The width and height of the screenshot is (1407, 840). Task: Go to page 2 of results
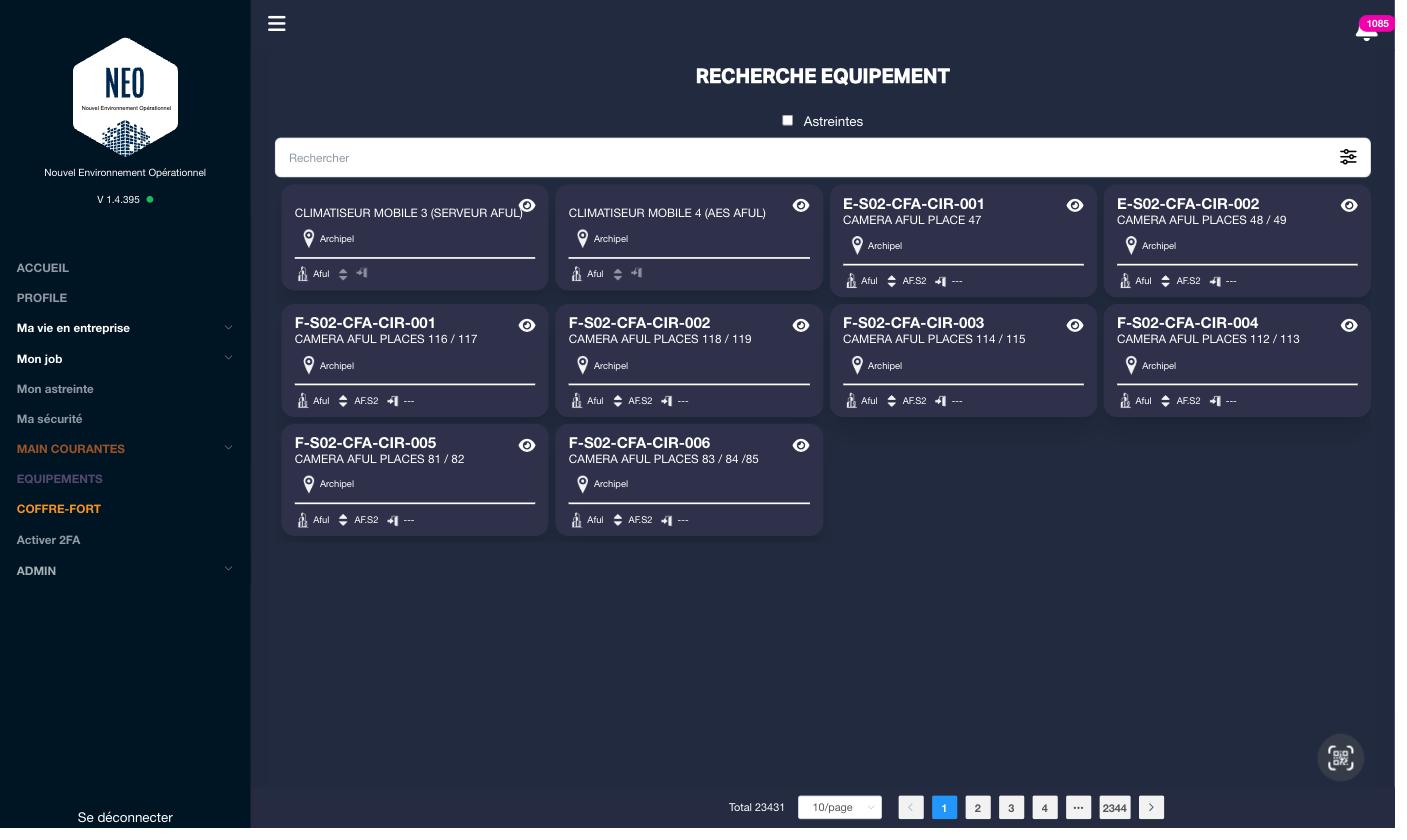pos(978,808)
